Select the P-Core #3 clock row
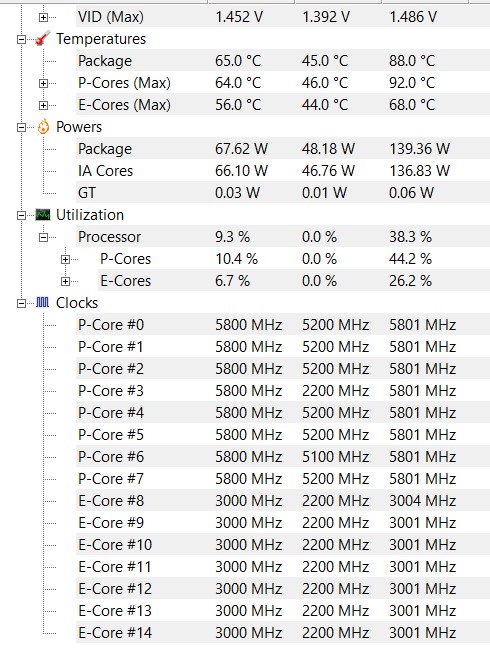 tap(283, 391)
